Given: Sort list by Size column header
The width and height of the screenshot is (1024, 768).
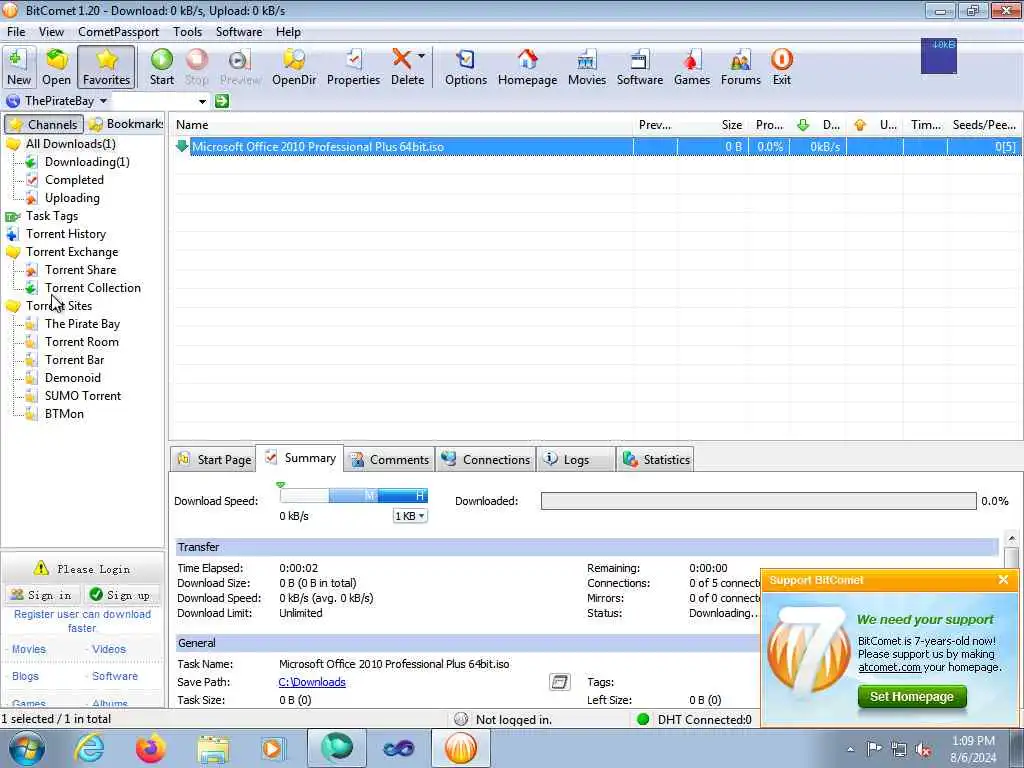Looking at the screenshot, I should point(712,125).
